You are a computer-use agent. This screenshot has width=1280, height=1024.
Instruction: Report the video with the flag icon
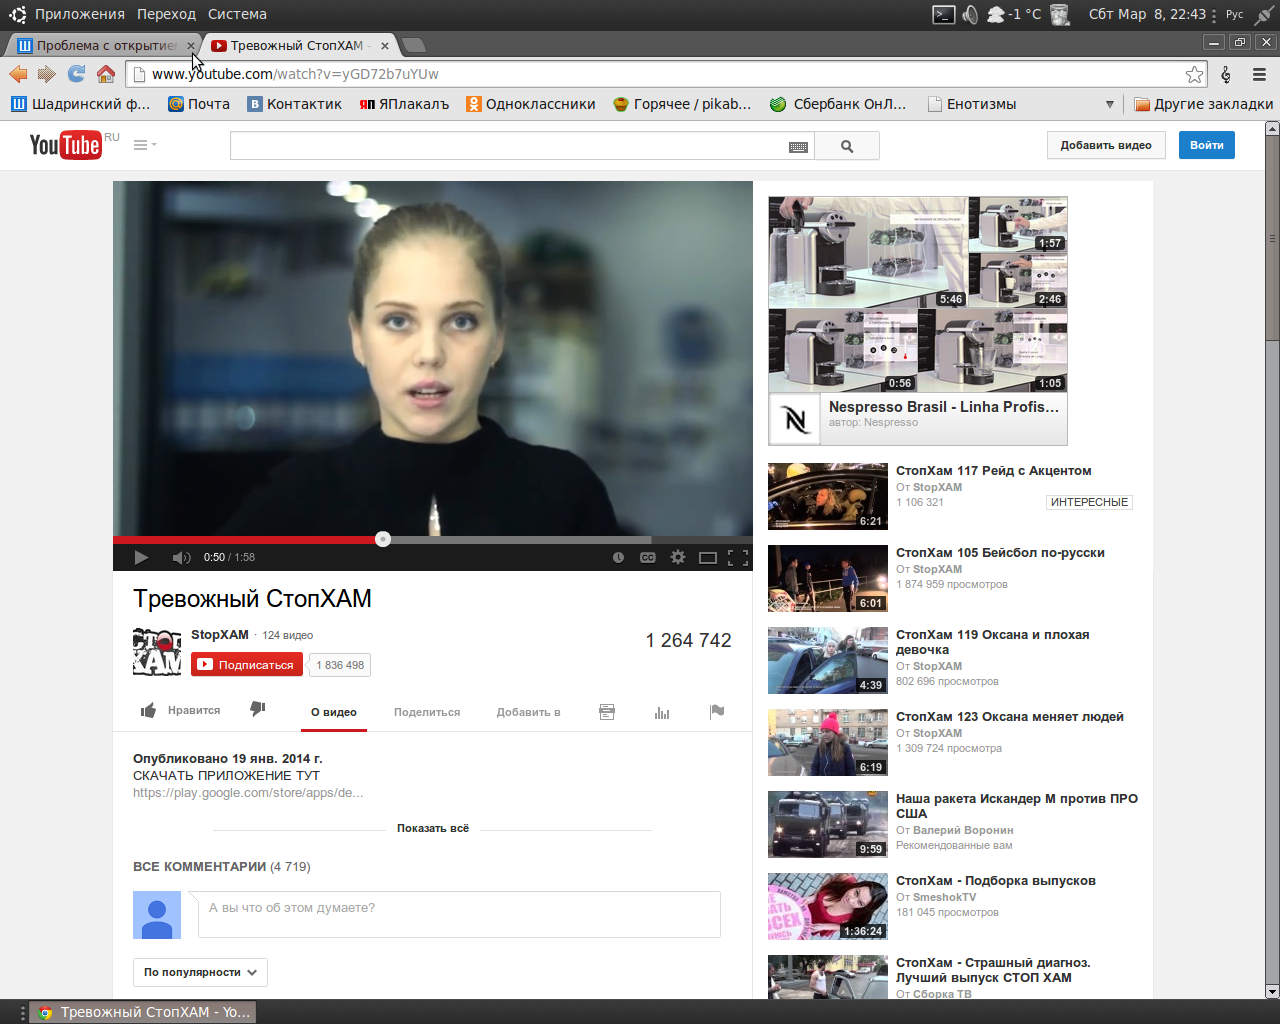pos(717,712)
